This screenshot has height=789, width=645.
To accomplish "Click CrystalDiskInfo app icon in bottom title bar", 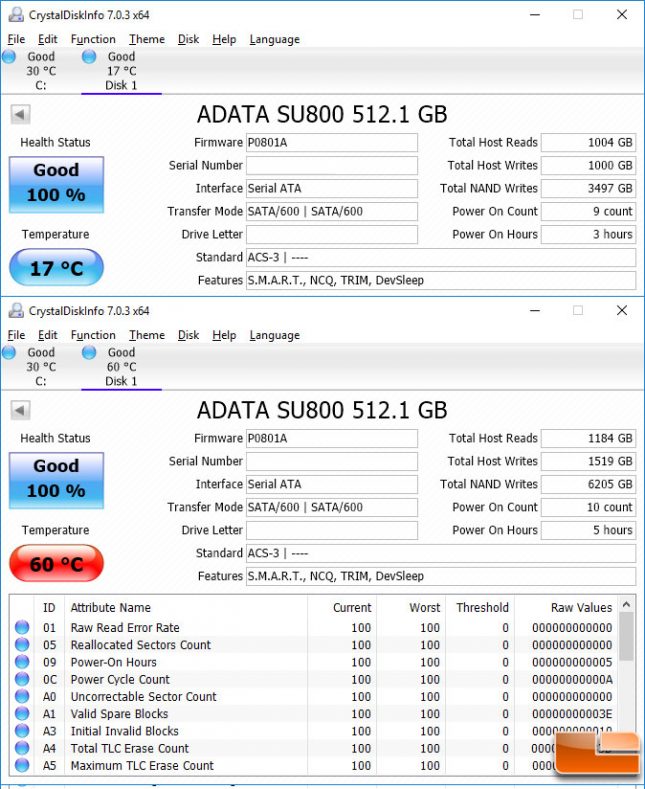I will (x=16, y=310).
